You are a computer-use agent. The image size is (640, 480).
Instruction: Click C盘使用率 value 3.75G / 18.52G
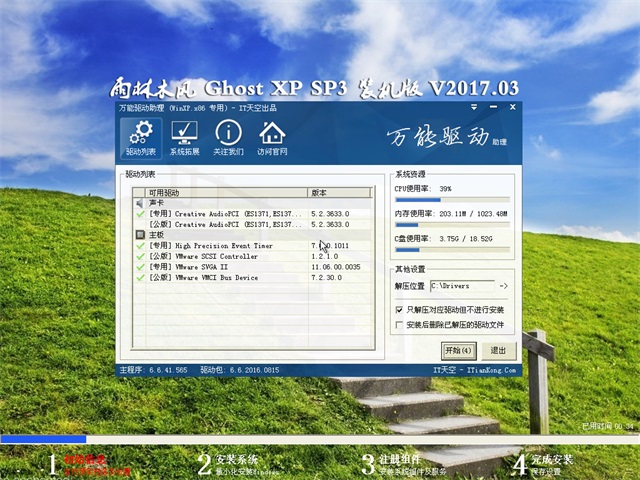point(466,239)
